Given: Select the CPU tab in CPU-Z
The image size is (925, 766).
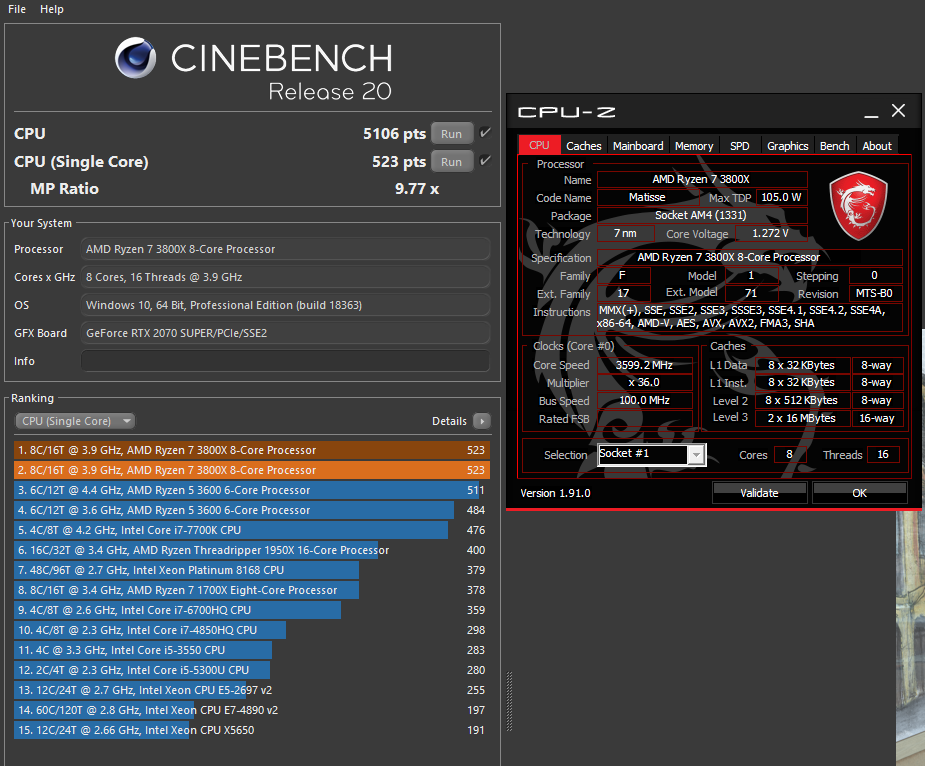Looking at the screenshot, I should pyautogui.click(x=539, y=145).
